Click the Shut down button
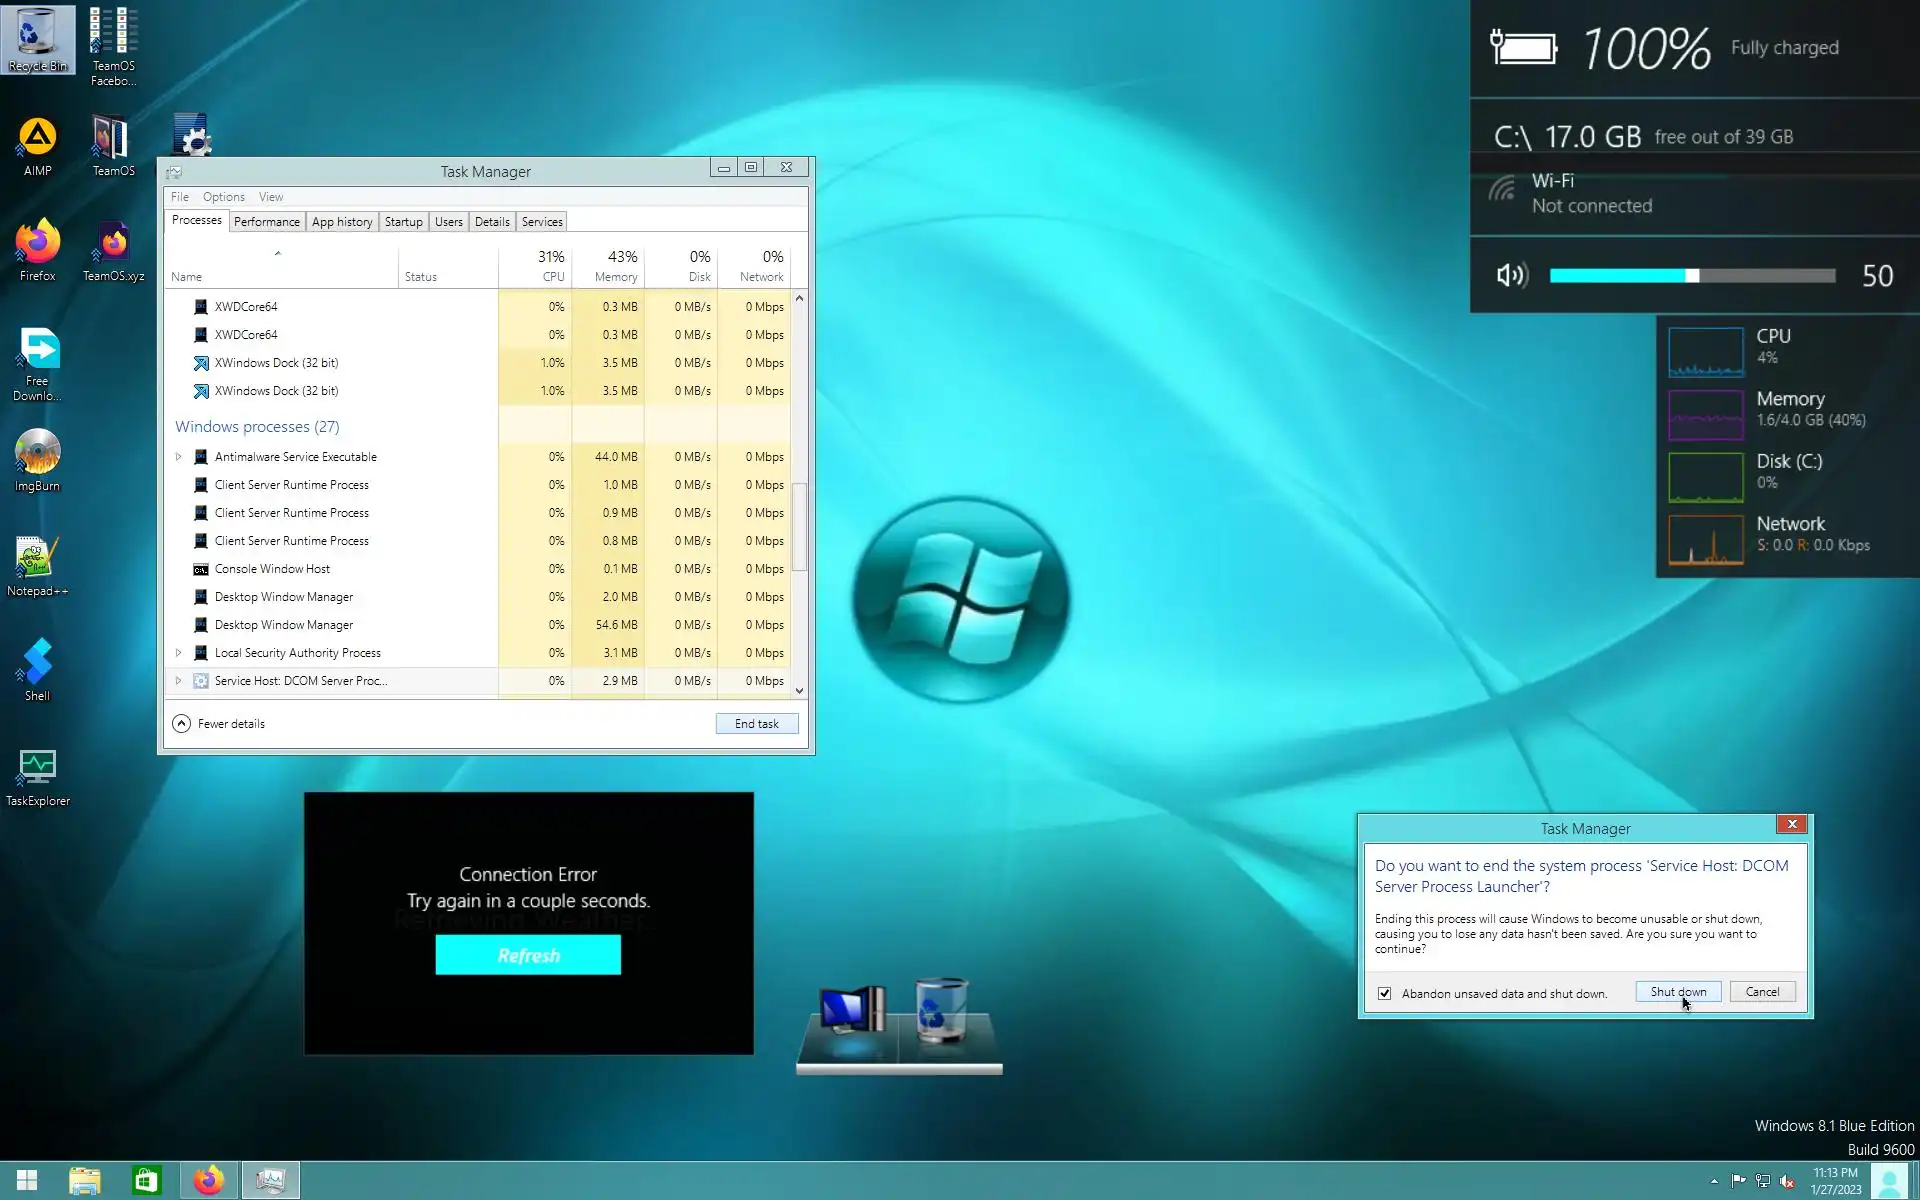The image size is (1920, 1200). click(x=1677, y=992)
